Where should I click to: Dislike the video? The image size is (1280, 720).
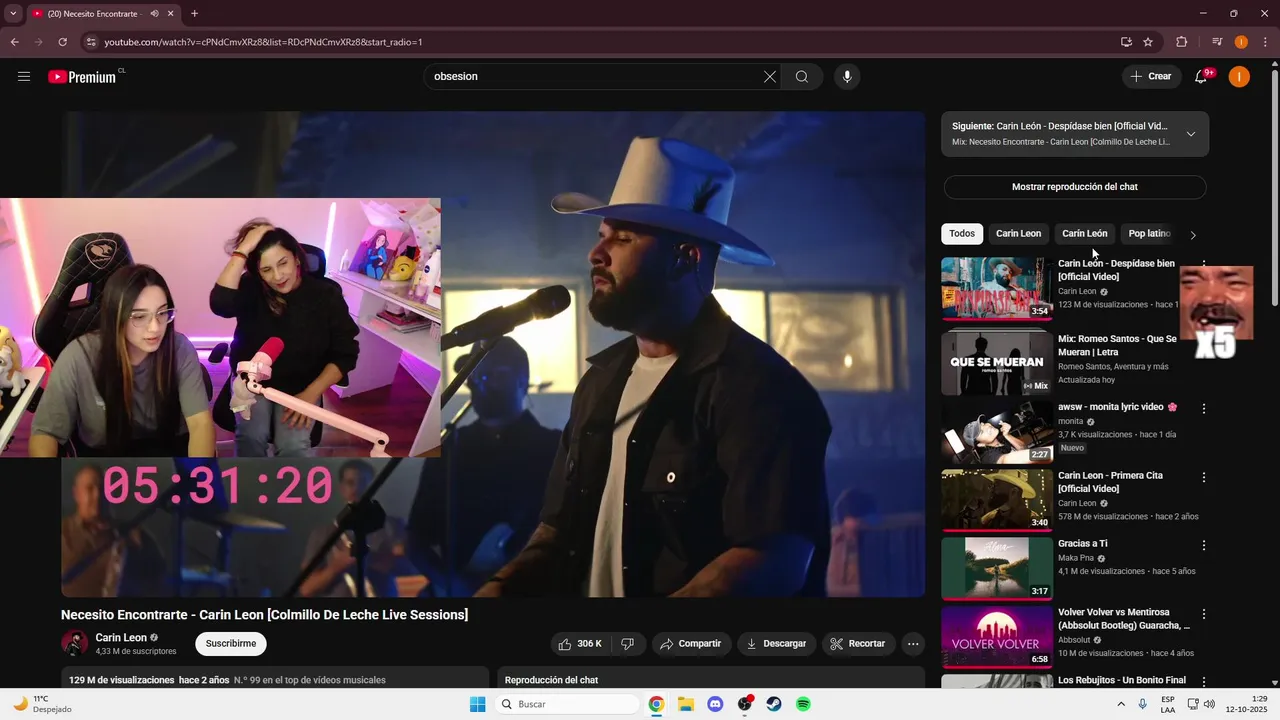coord(628,644)
